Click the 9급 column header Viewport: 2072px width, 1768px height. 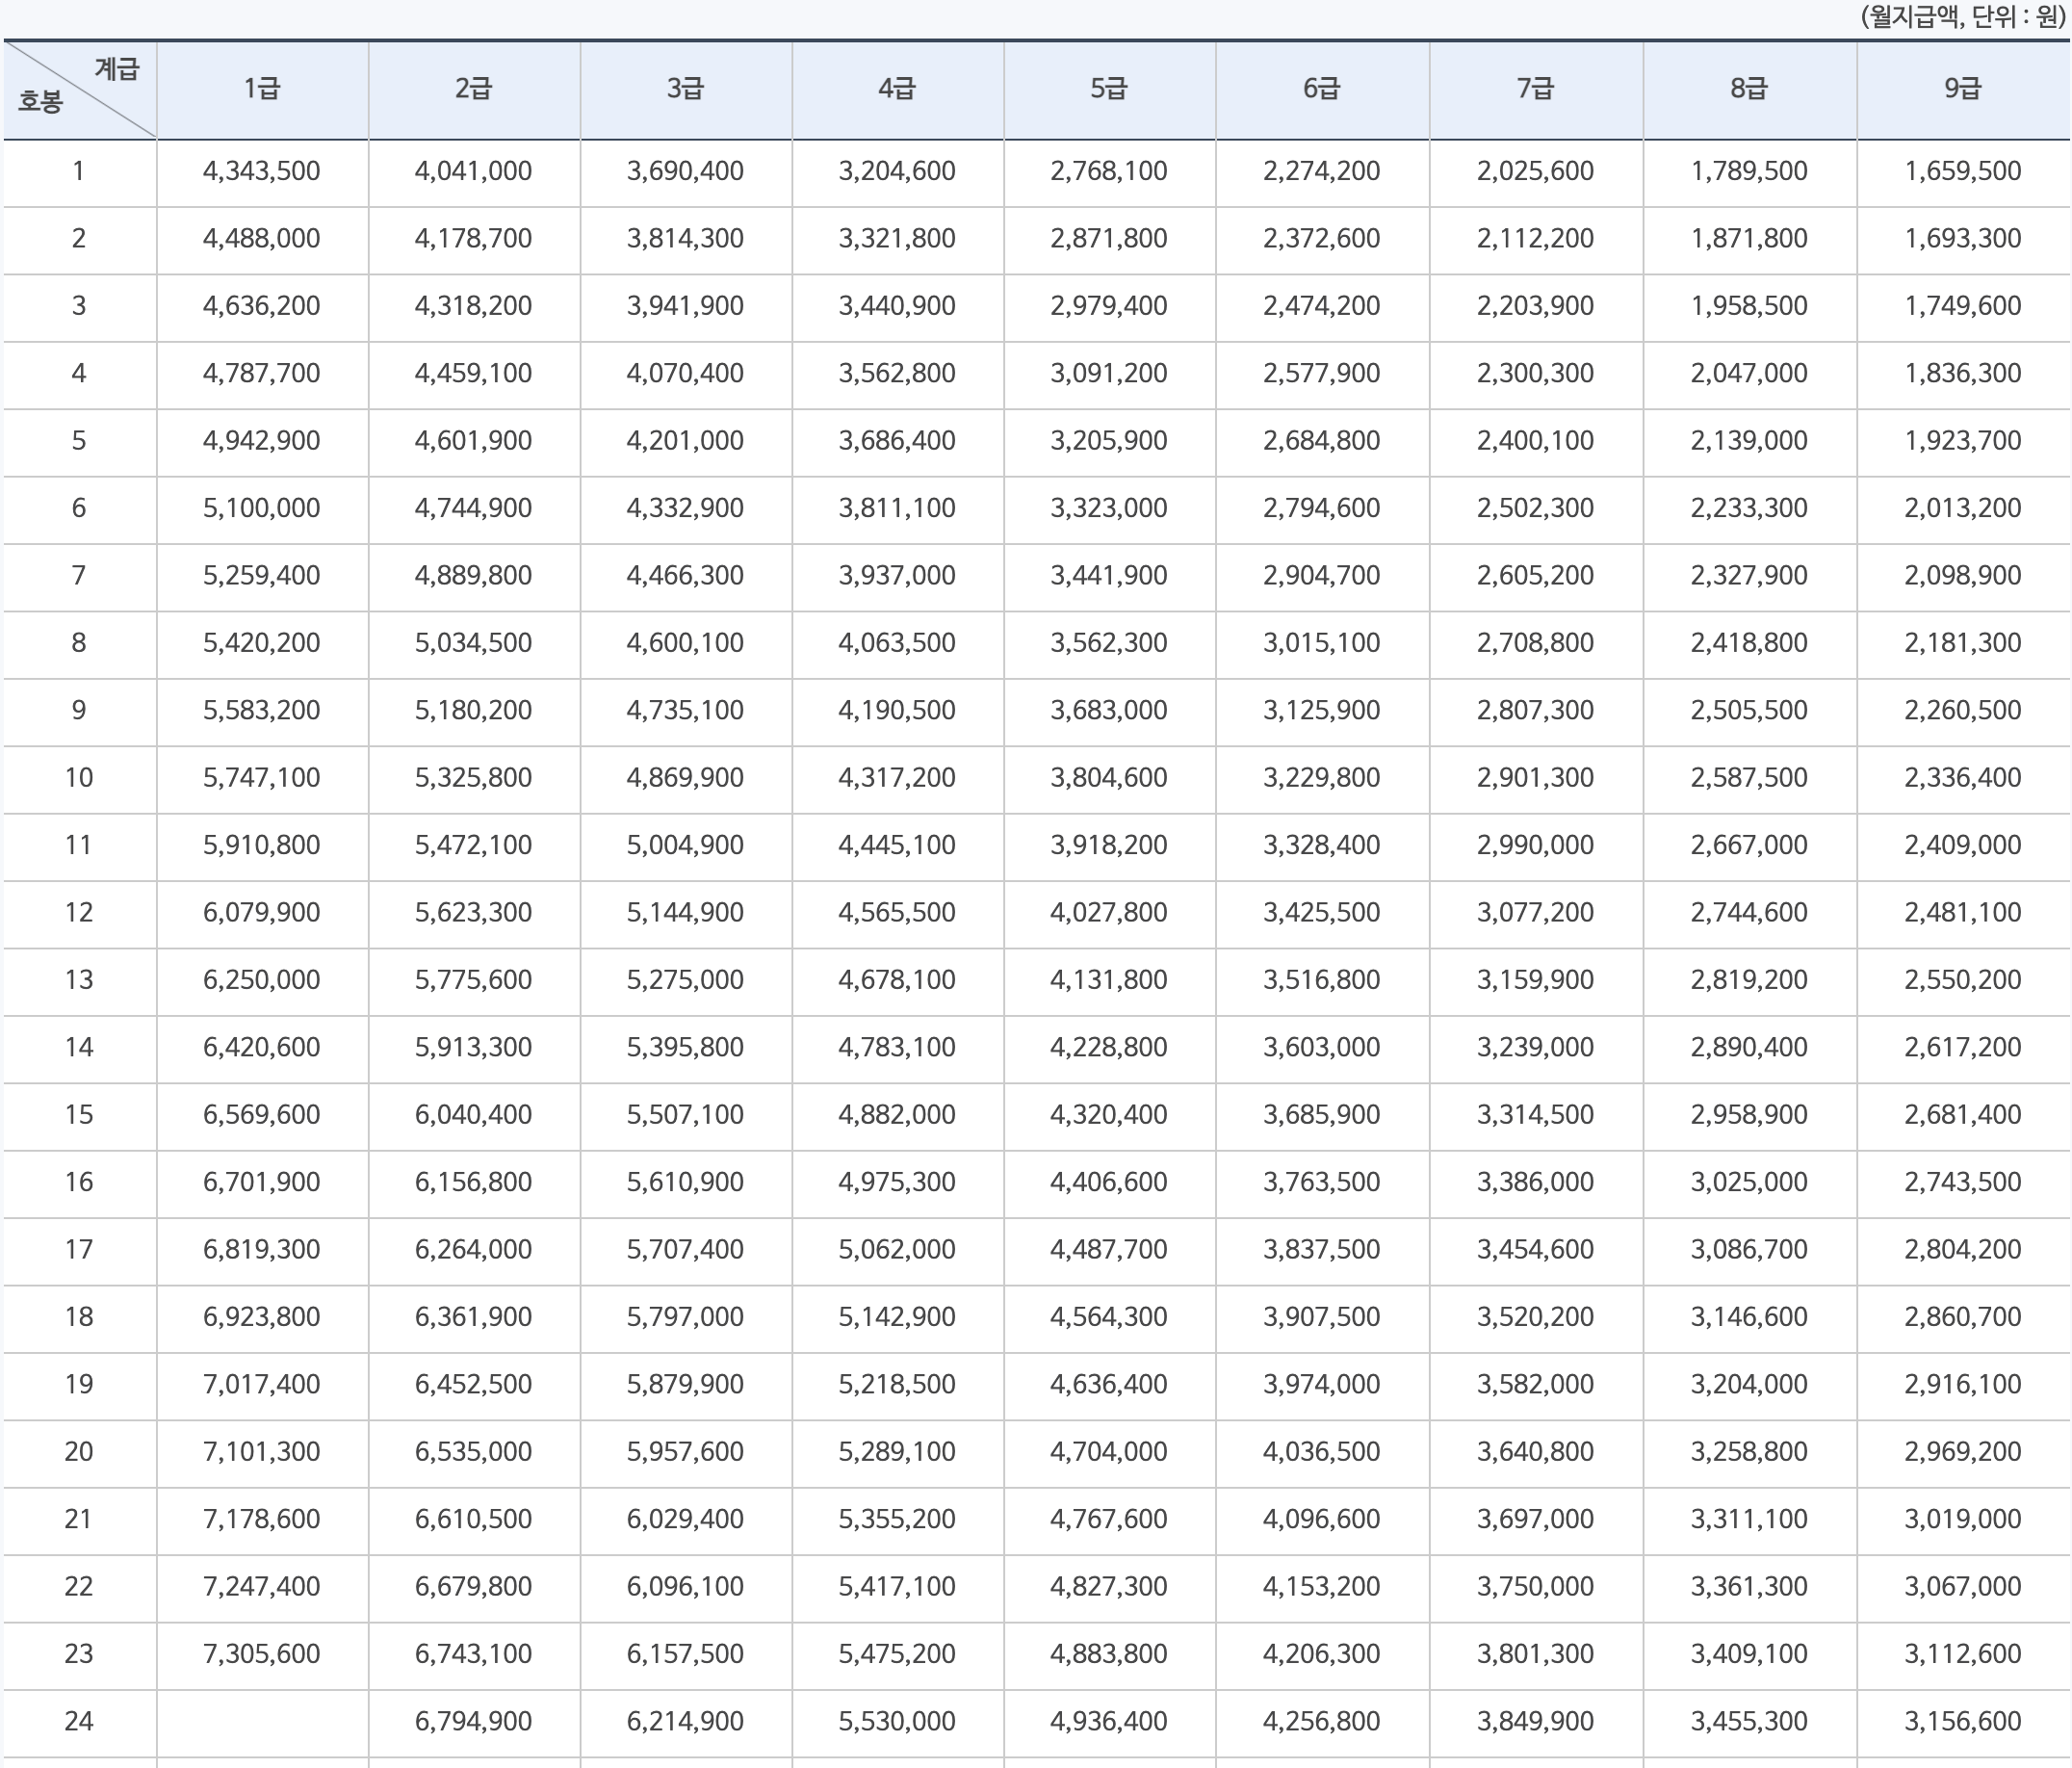1962,89
